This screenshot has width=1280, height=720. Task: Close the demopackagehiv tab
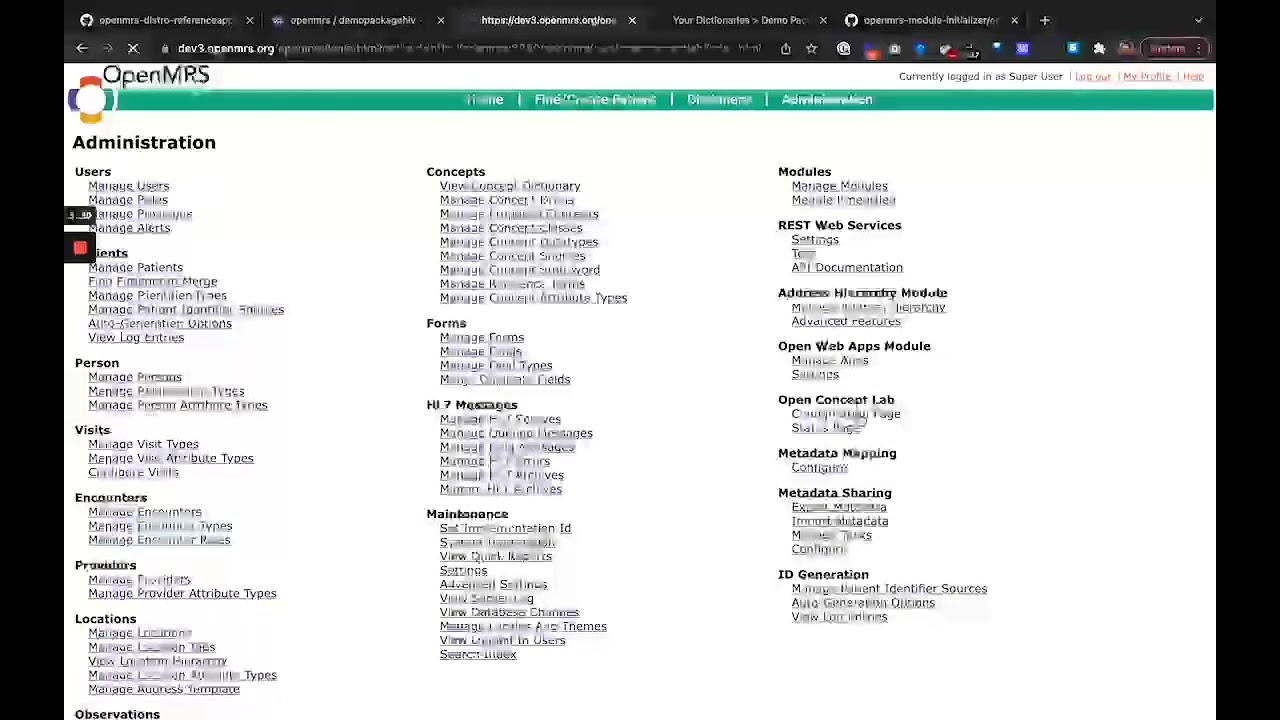441,20
